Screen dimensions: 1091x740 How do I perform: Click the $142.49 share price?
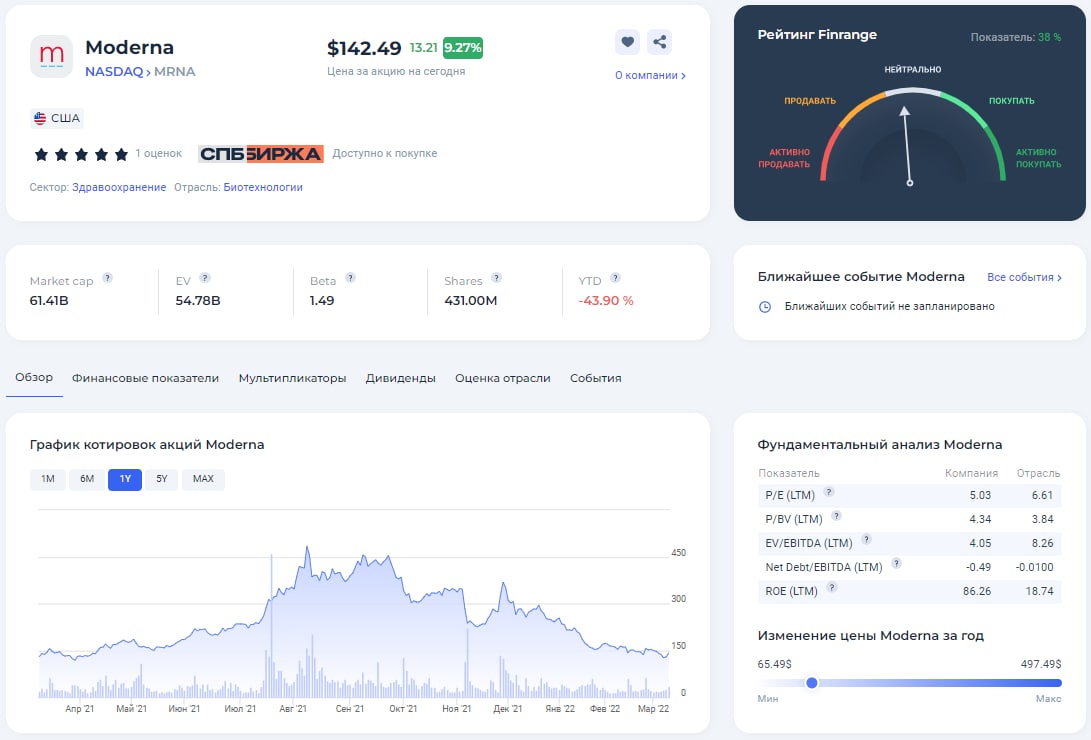pyautogui.click(x=364, y=48)
